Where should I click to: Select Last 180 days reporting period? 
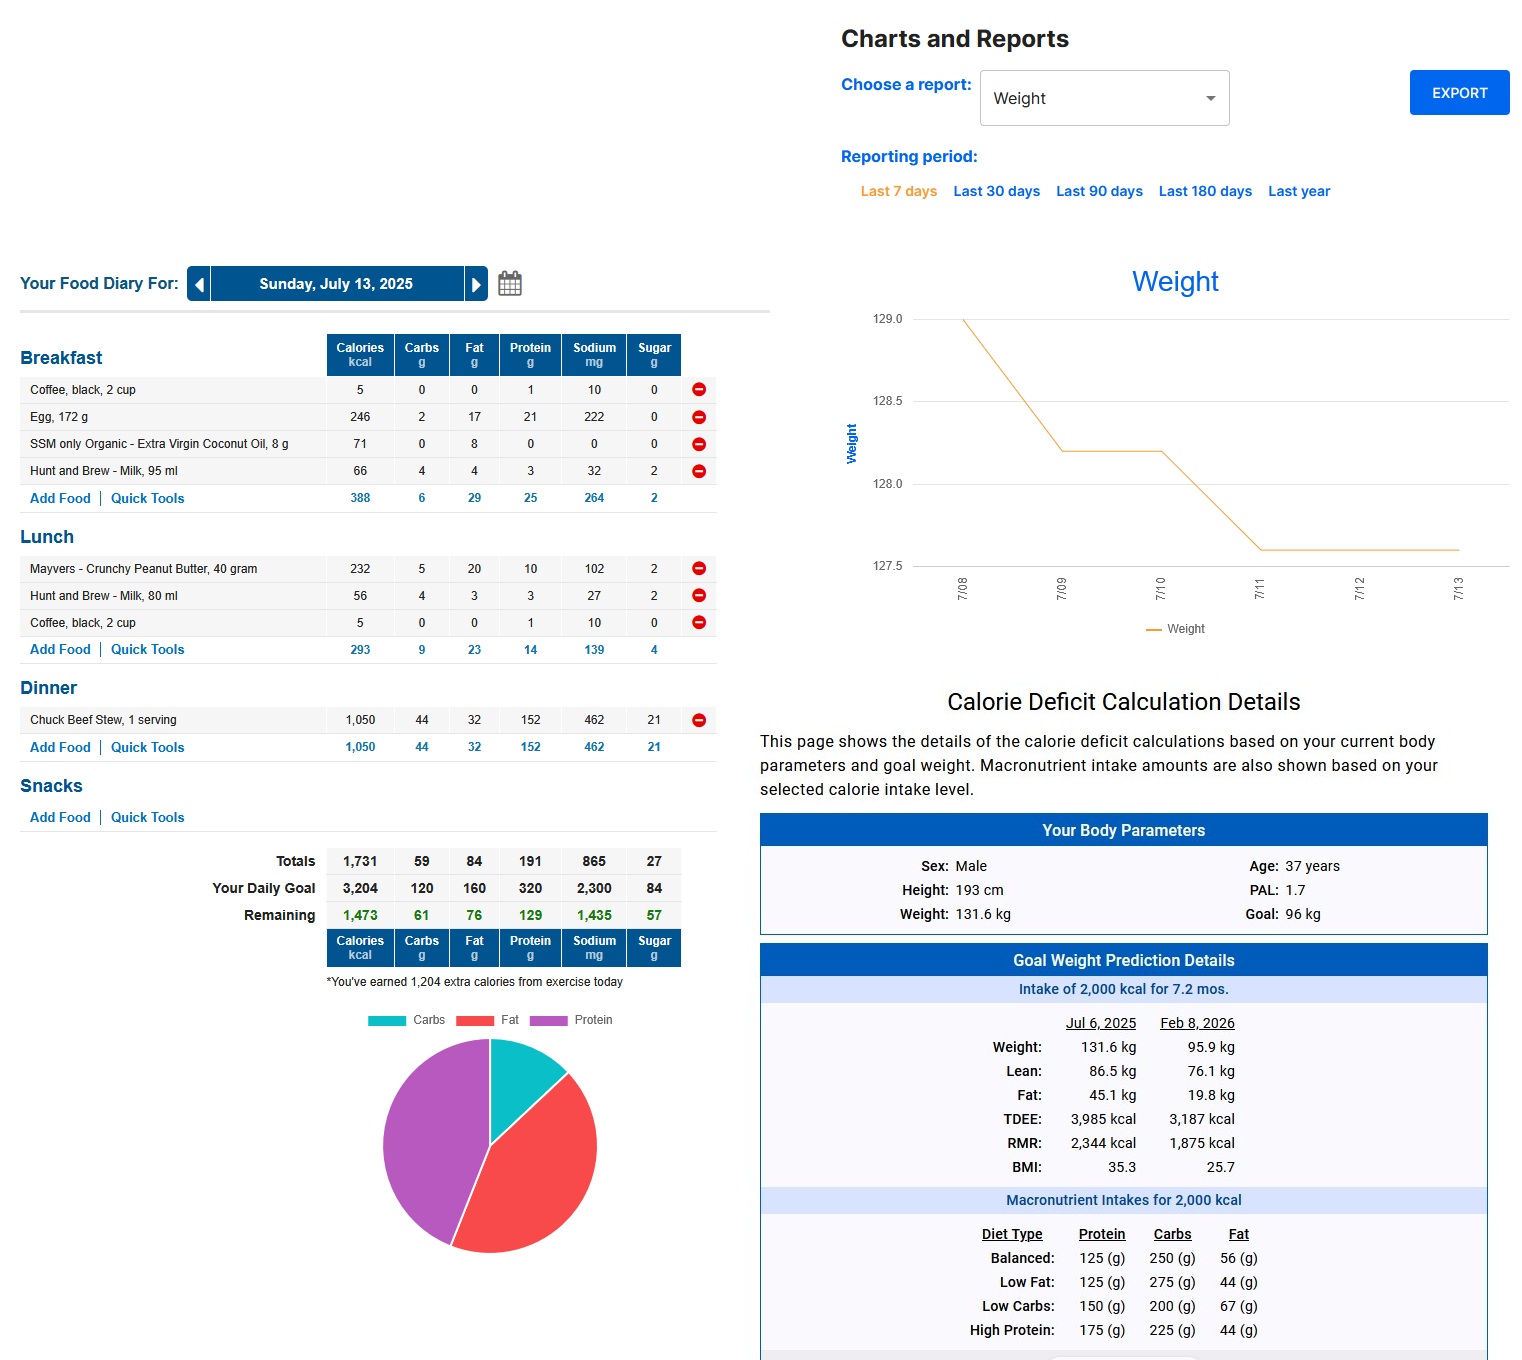click(1205, 191)
